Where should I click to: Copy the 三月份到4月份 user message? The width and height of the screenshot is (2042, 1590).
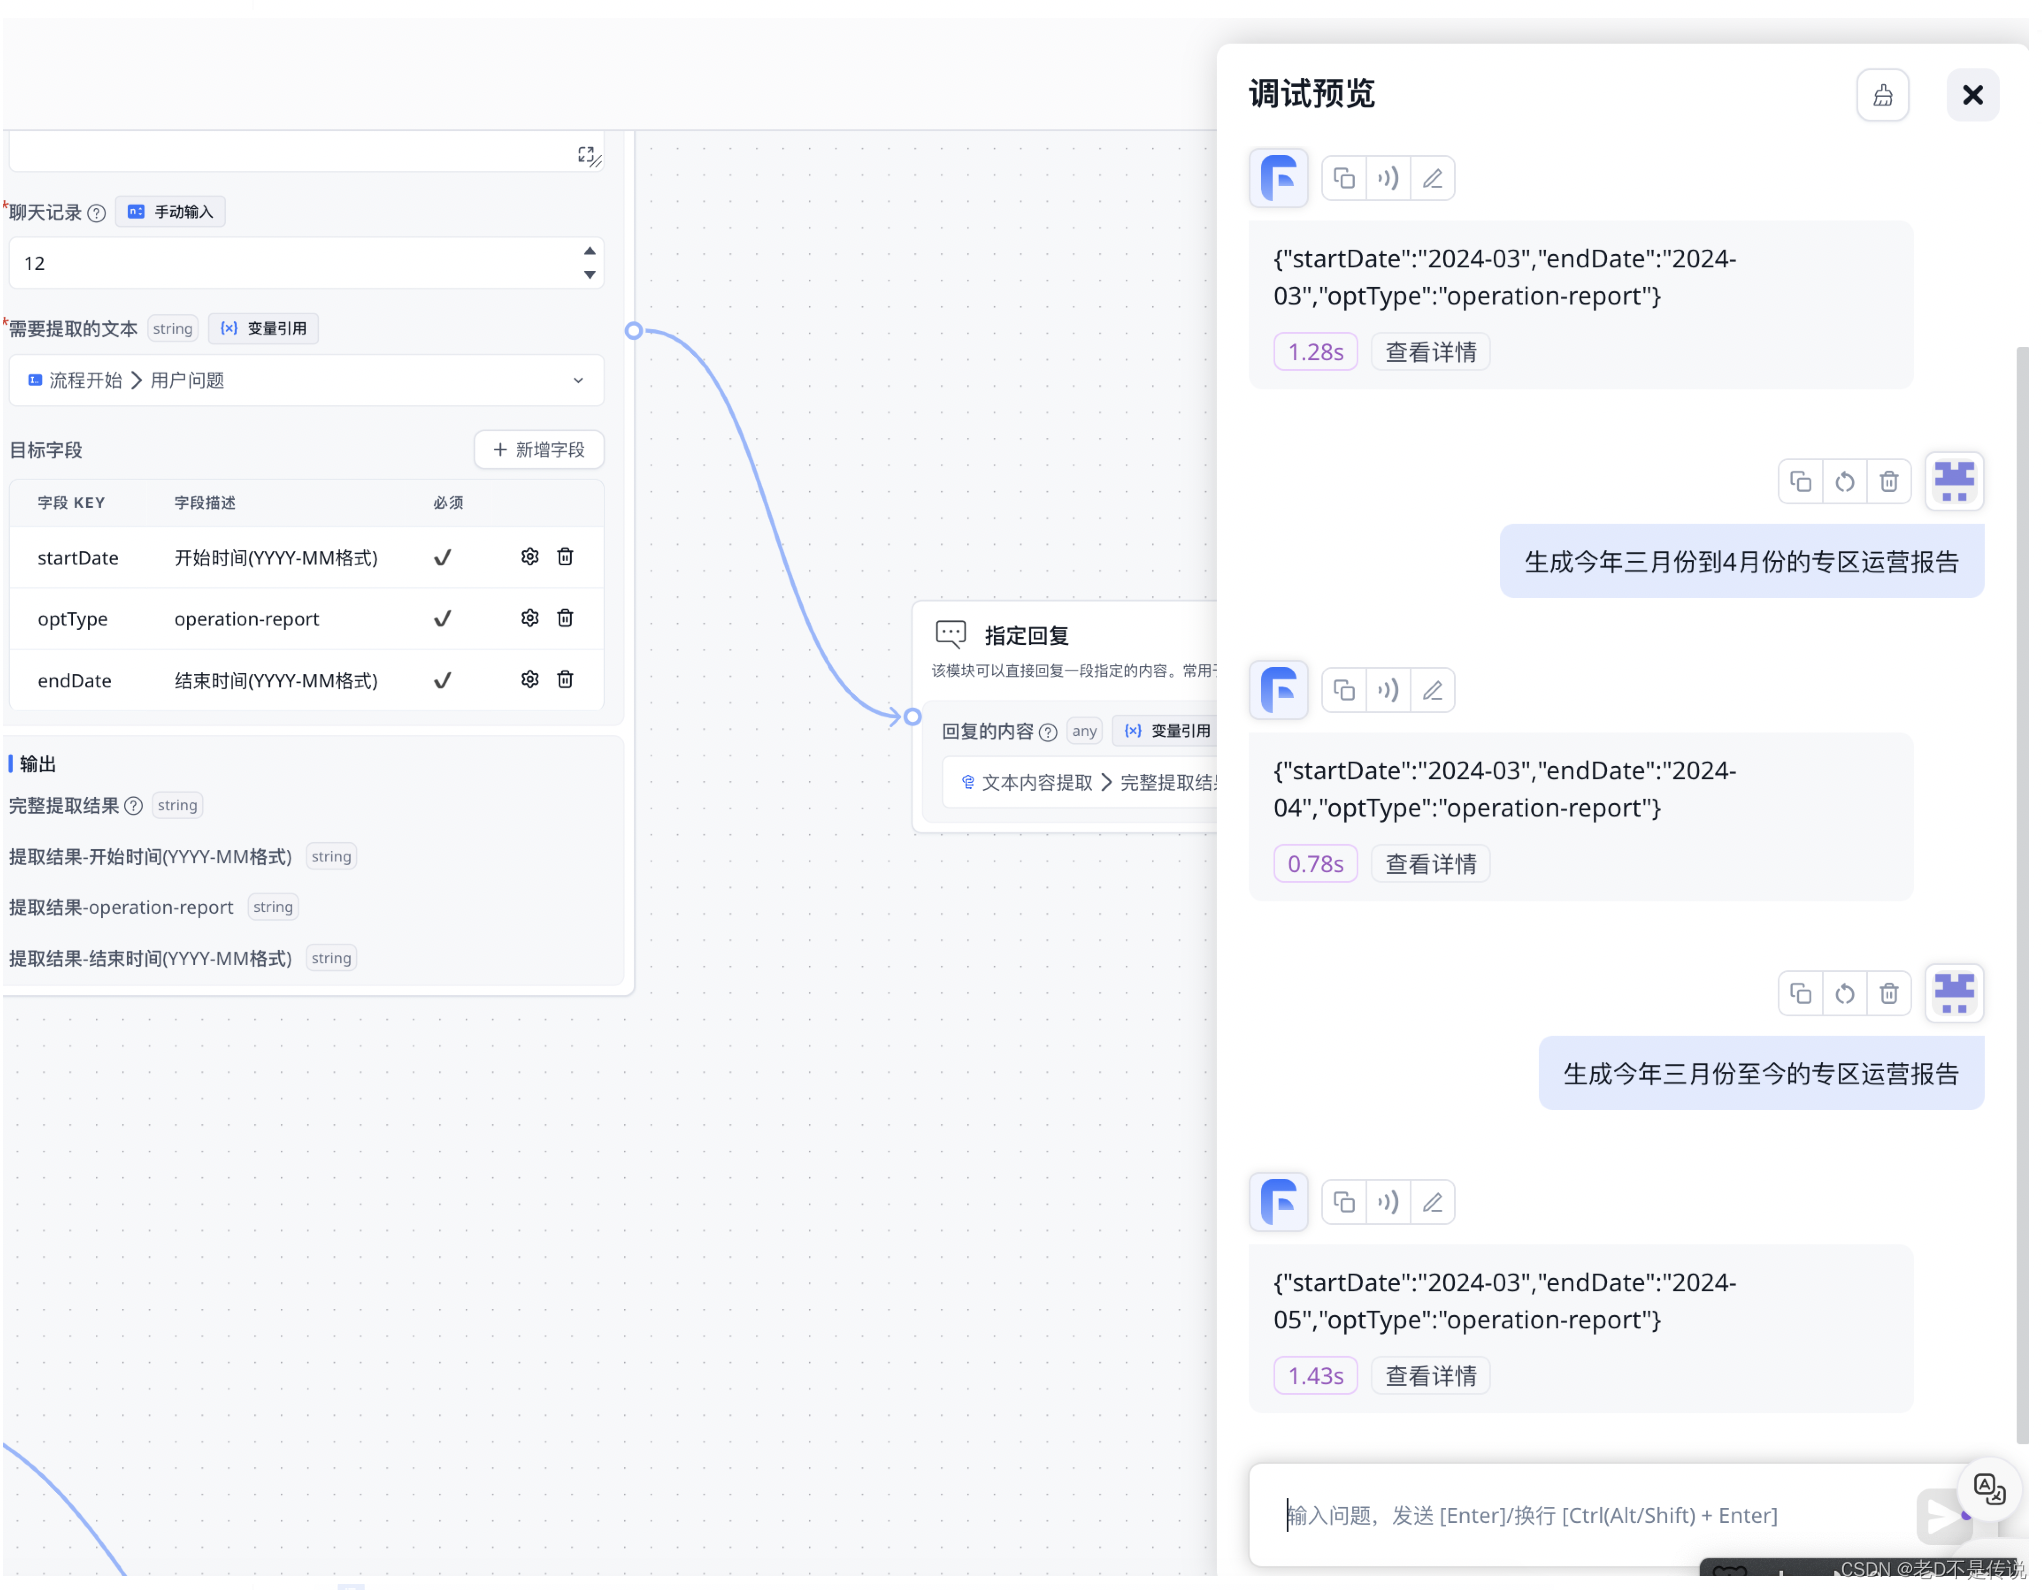coord(1800,482)
